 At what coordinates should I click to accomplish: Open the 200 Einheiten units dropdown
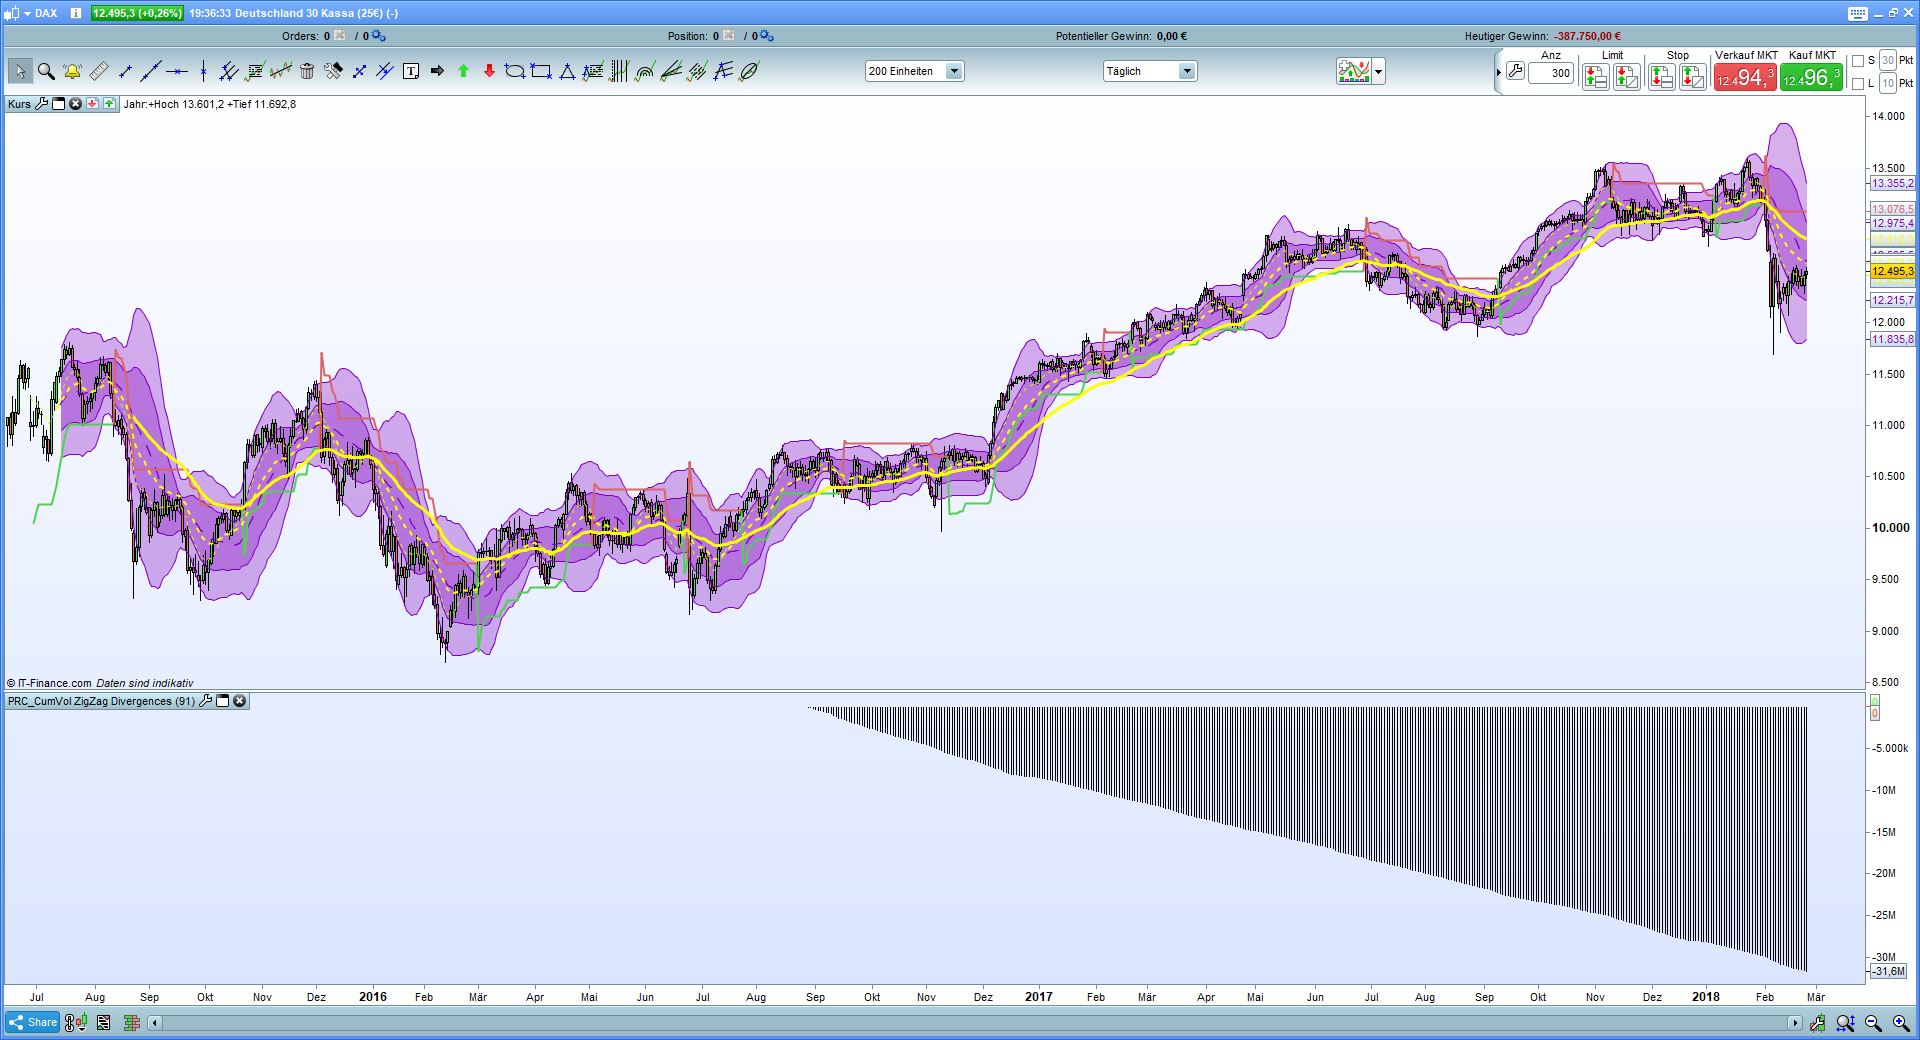click(x=914, y=71)
